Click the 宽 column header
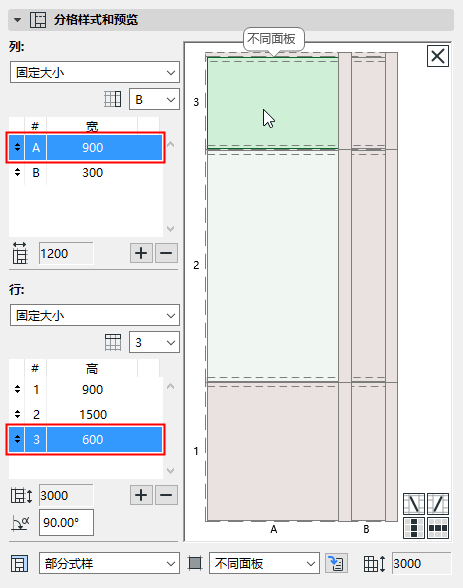463x588 pixels. click(x=92, y=126)
